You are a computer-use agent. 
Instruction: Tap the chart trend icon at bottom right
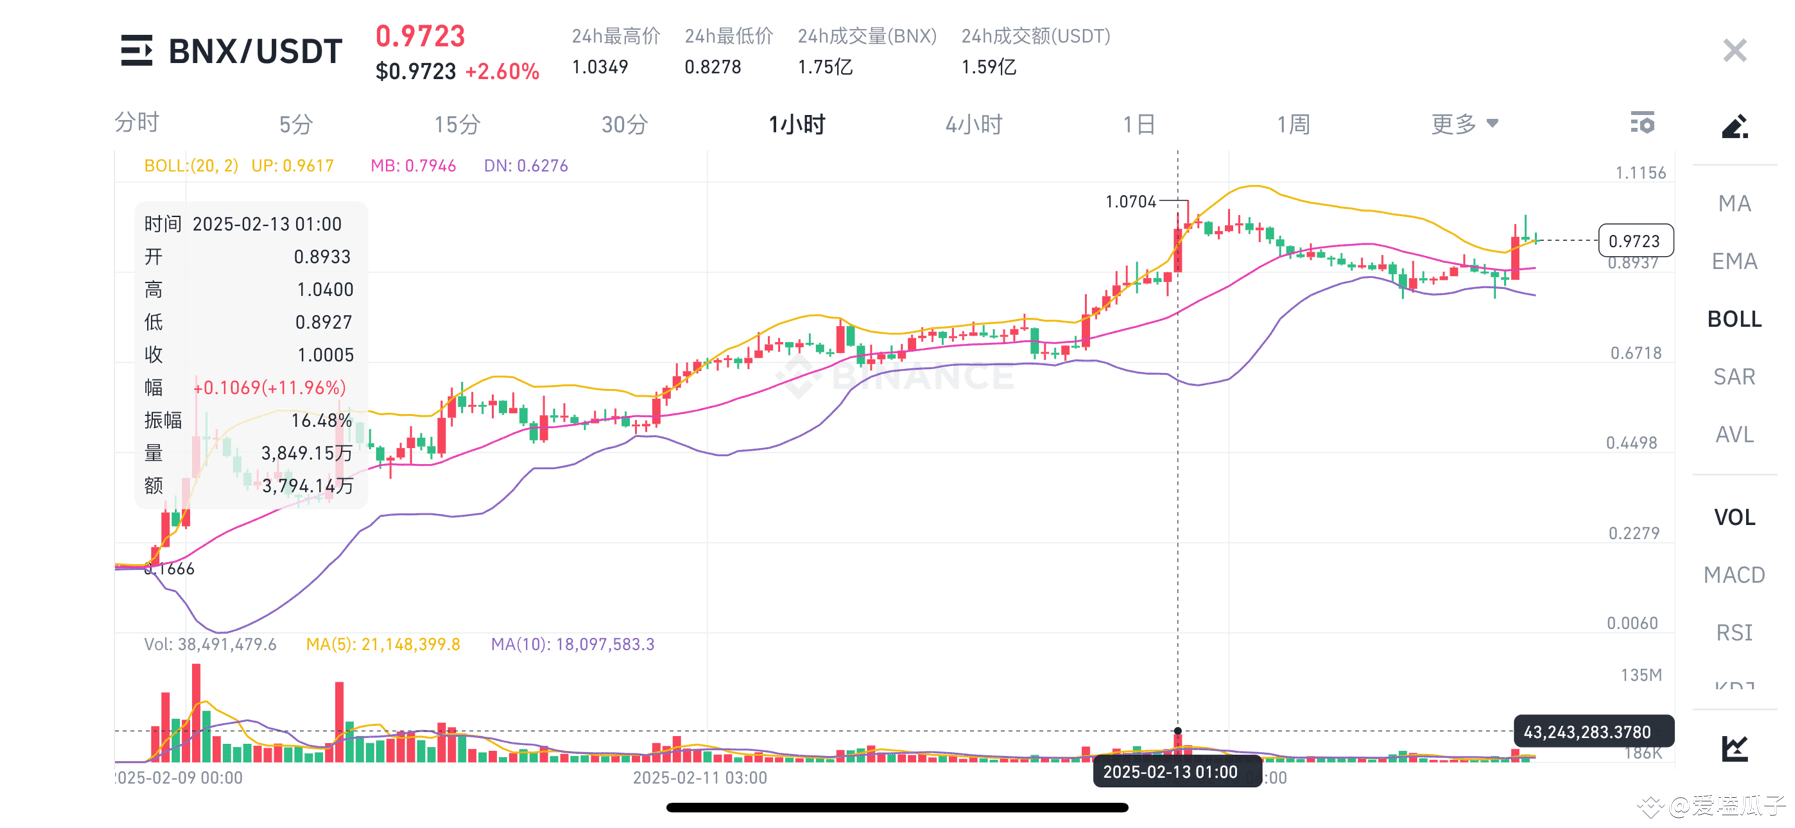pos(1734,747)
